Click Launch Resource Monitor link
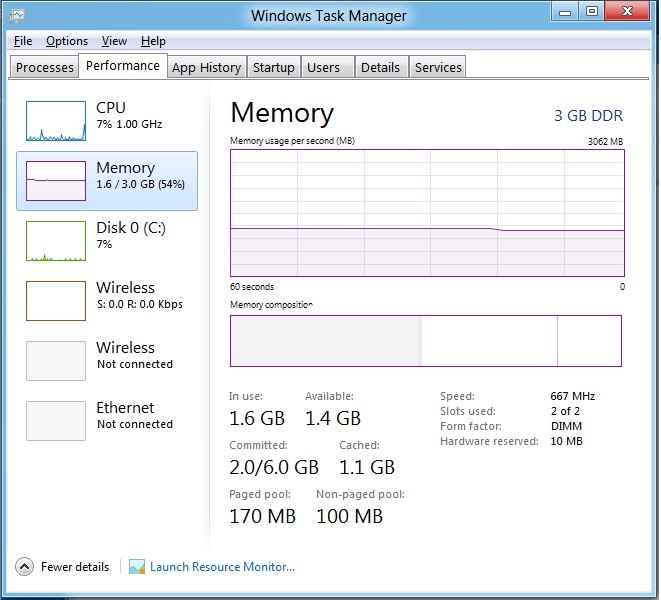Image resolution: width=661 pixels, height=600 pixels. tap(222, 567)
